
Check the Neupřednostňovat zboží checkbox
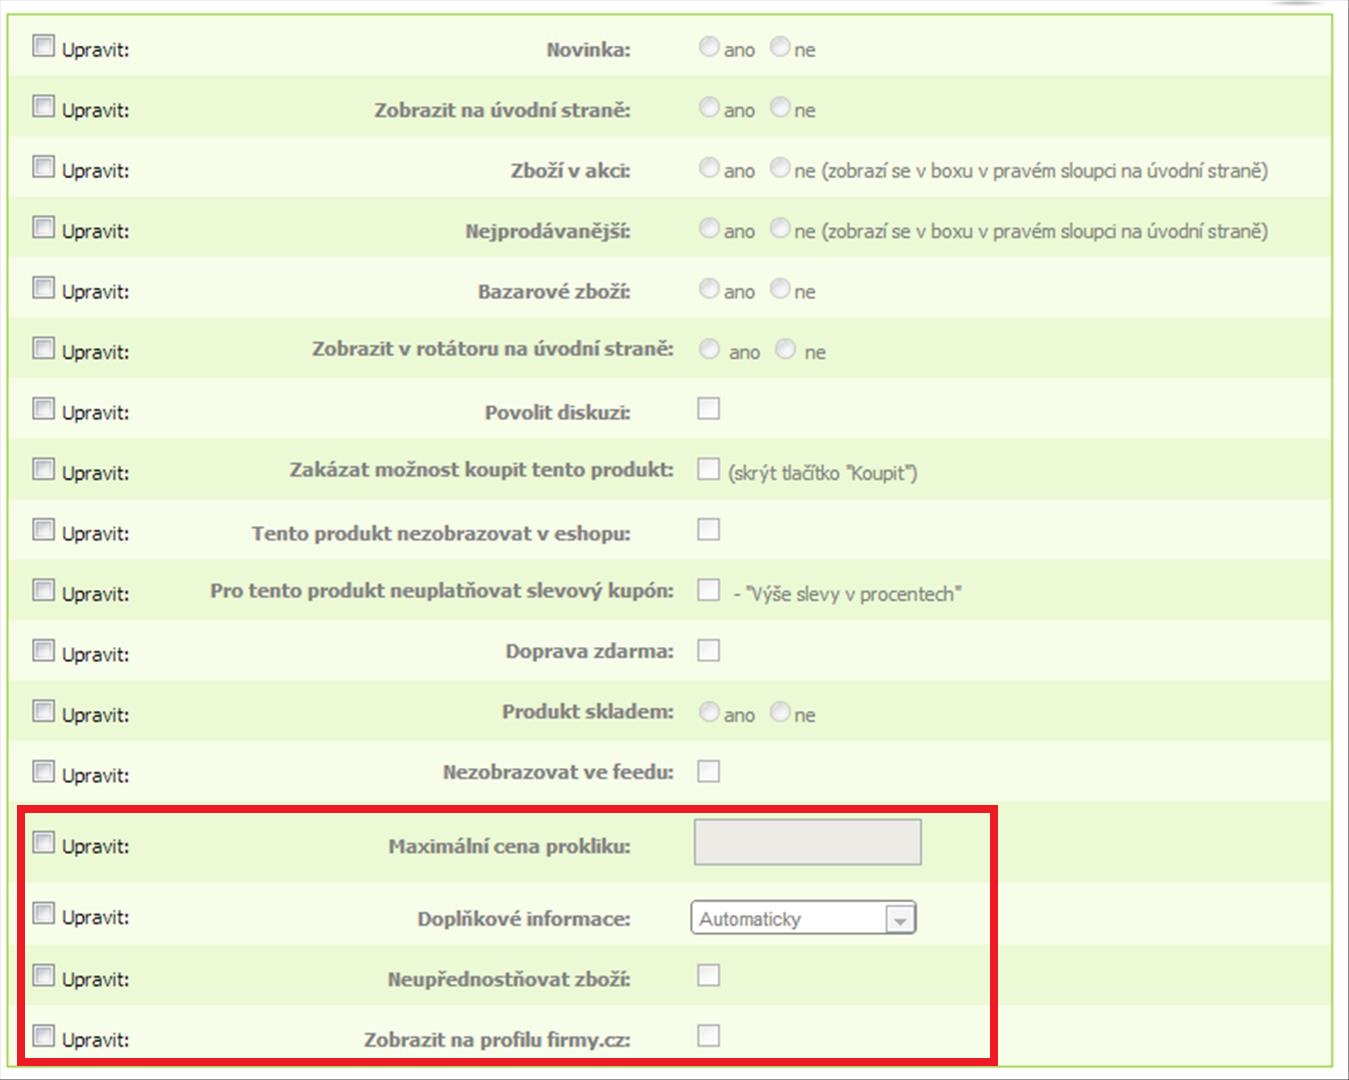(x=709, y=975)
